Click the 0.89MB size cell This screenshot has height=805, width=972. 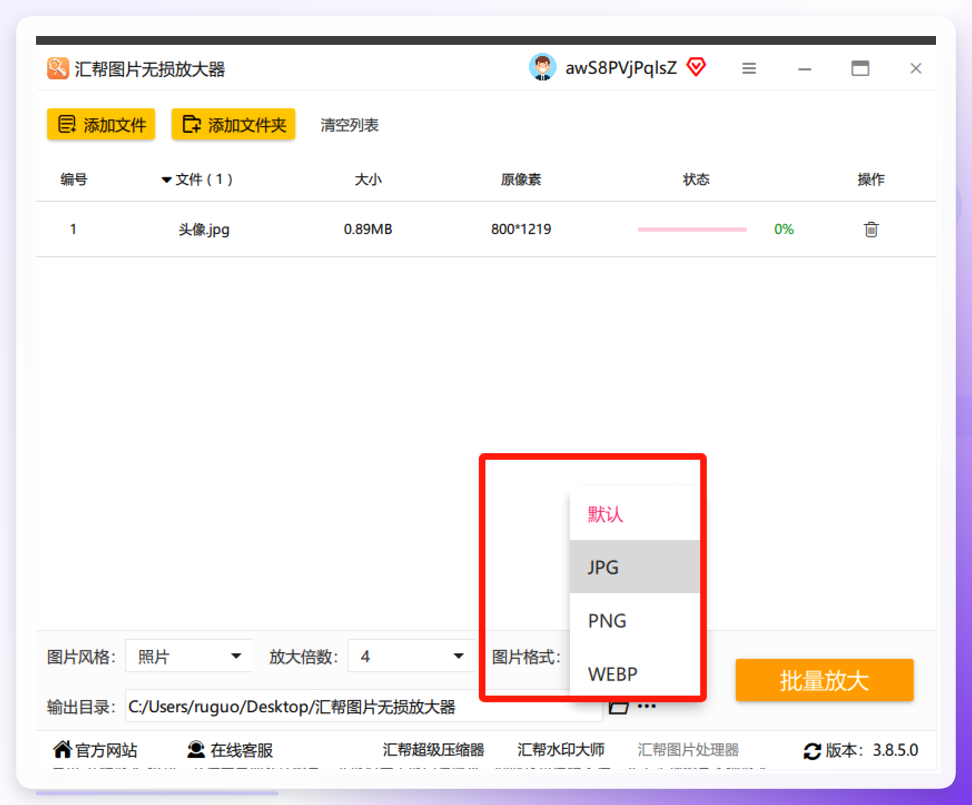[x=368, y=229]
